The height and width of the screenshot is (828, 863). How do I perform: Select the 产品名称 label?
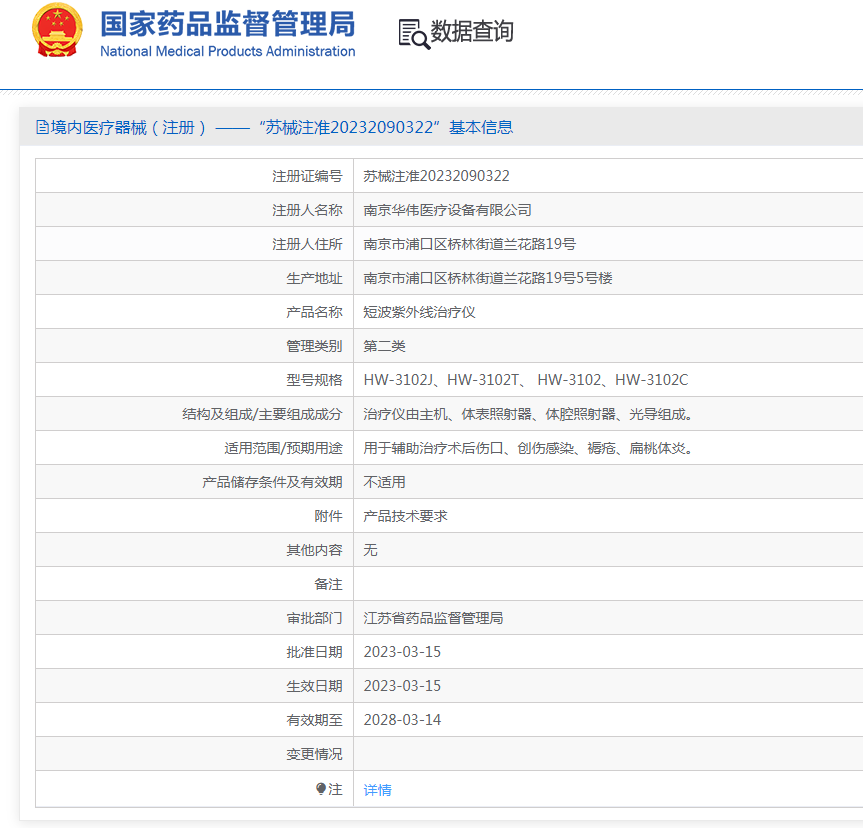(x=314, y=312)
